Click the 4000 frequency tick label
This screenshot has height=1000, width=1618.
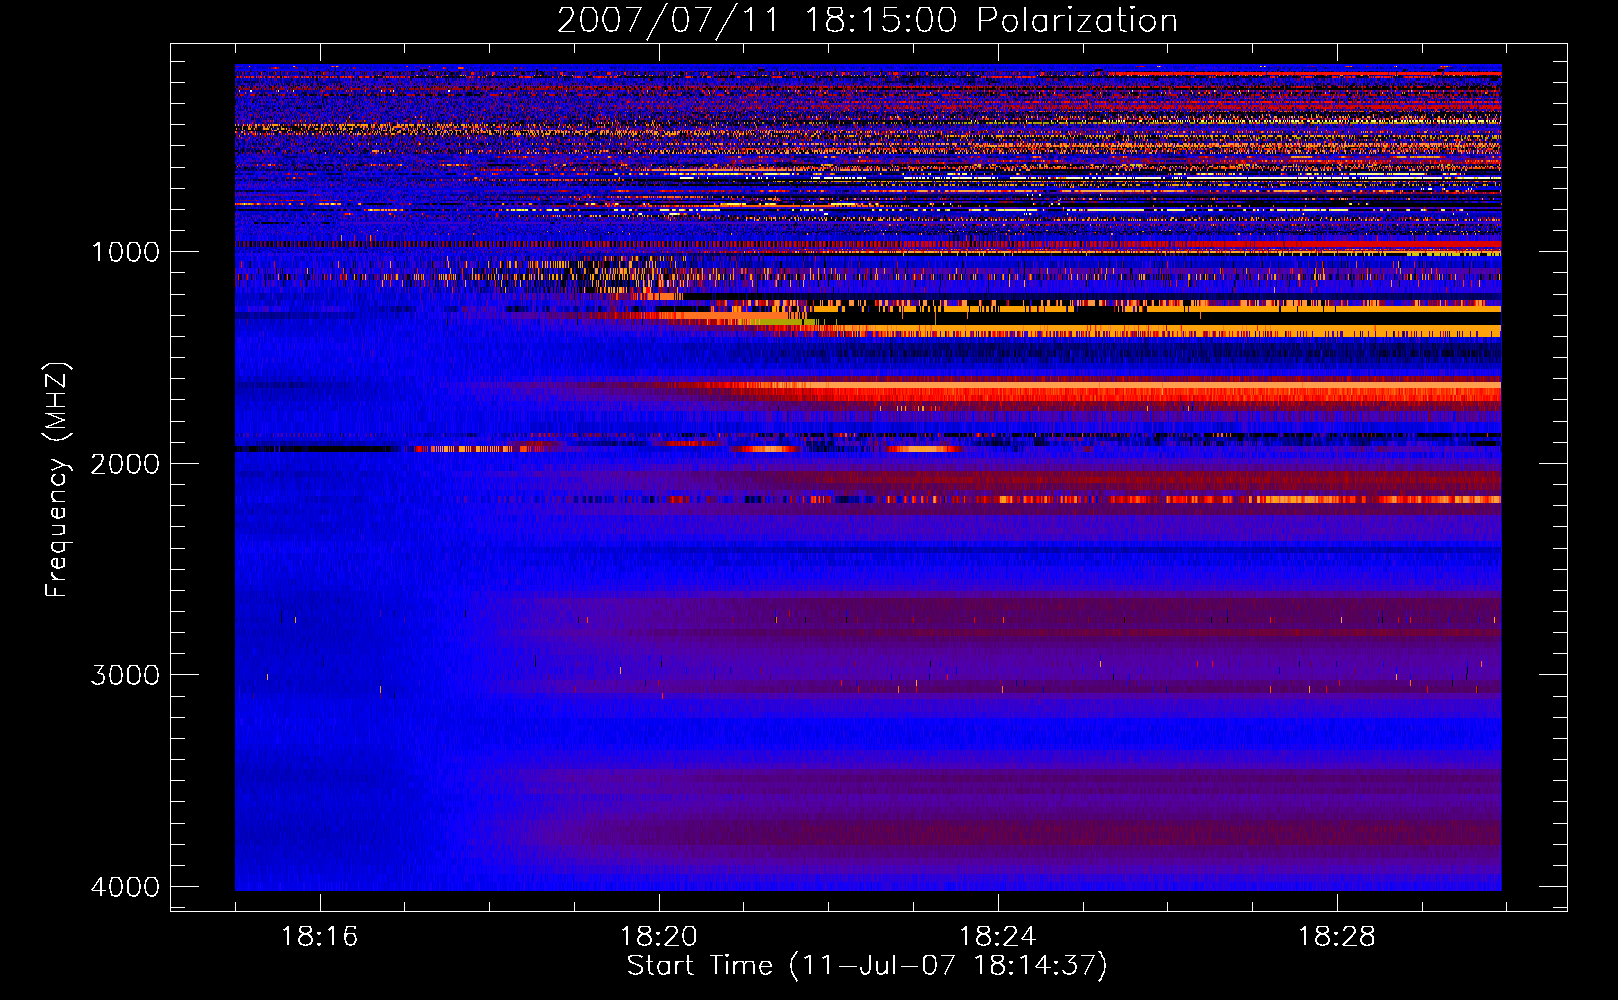pos(125,887)
